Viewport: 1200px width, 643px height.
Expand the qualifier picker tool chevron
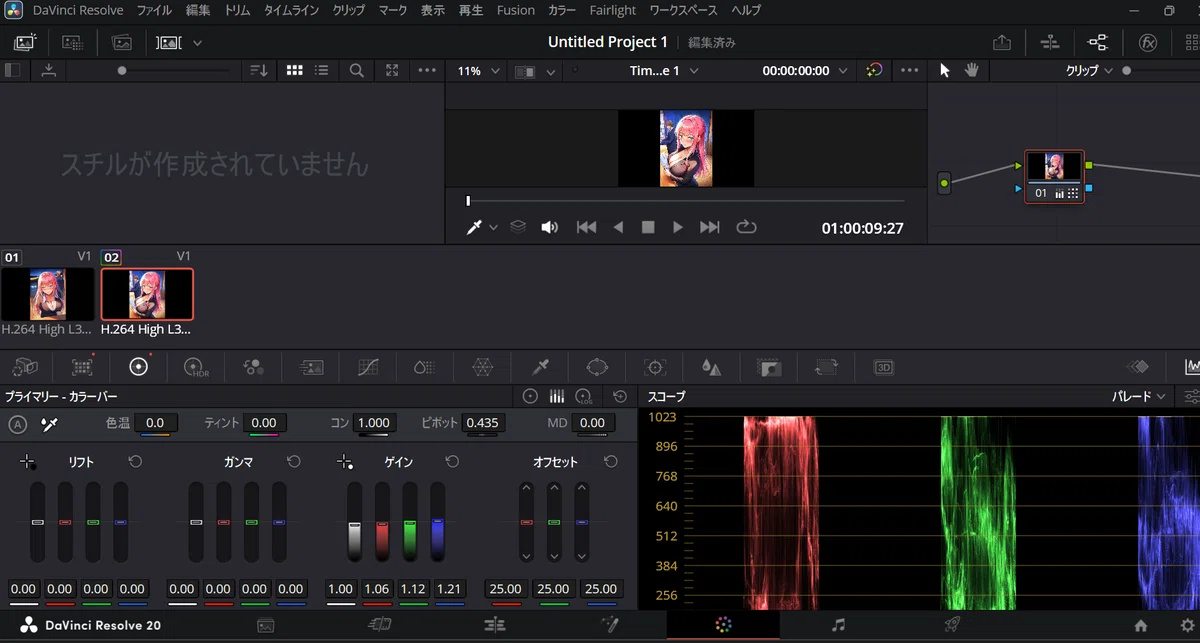tap(493, 228)
